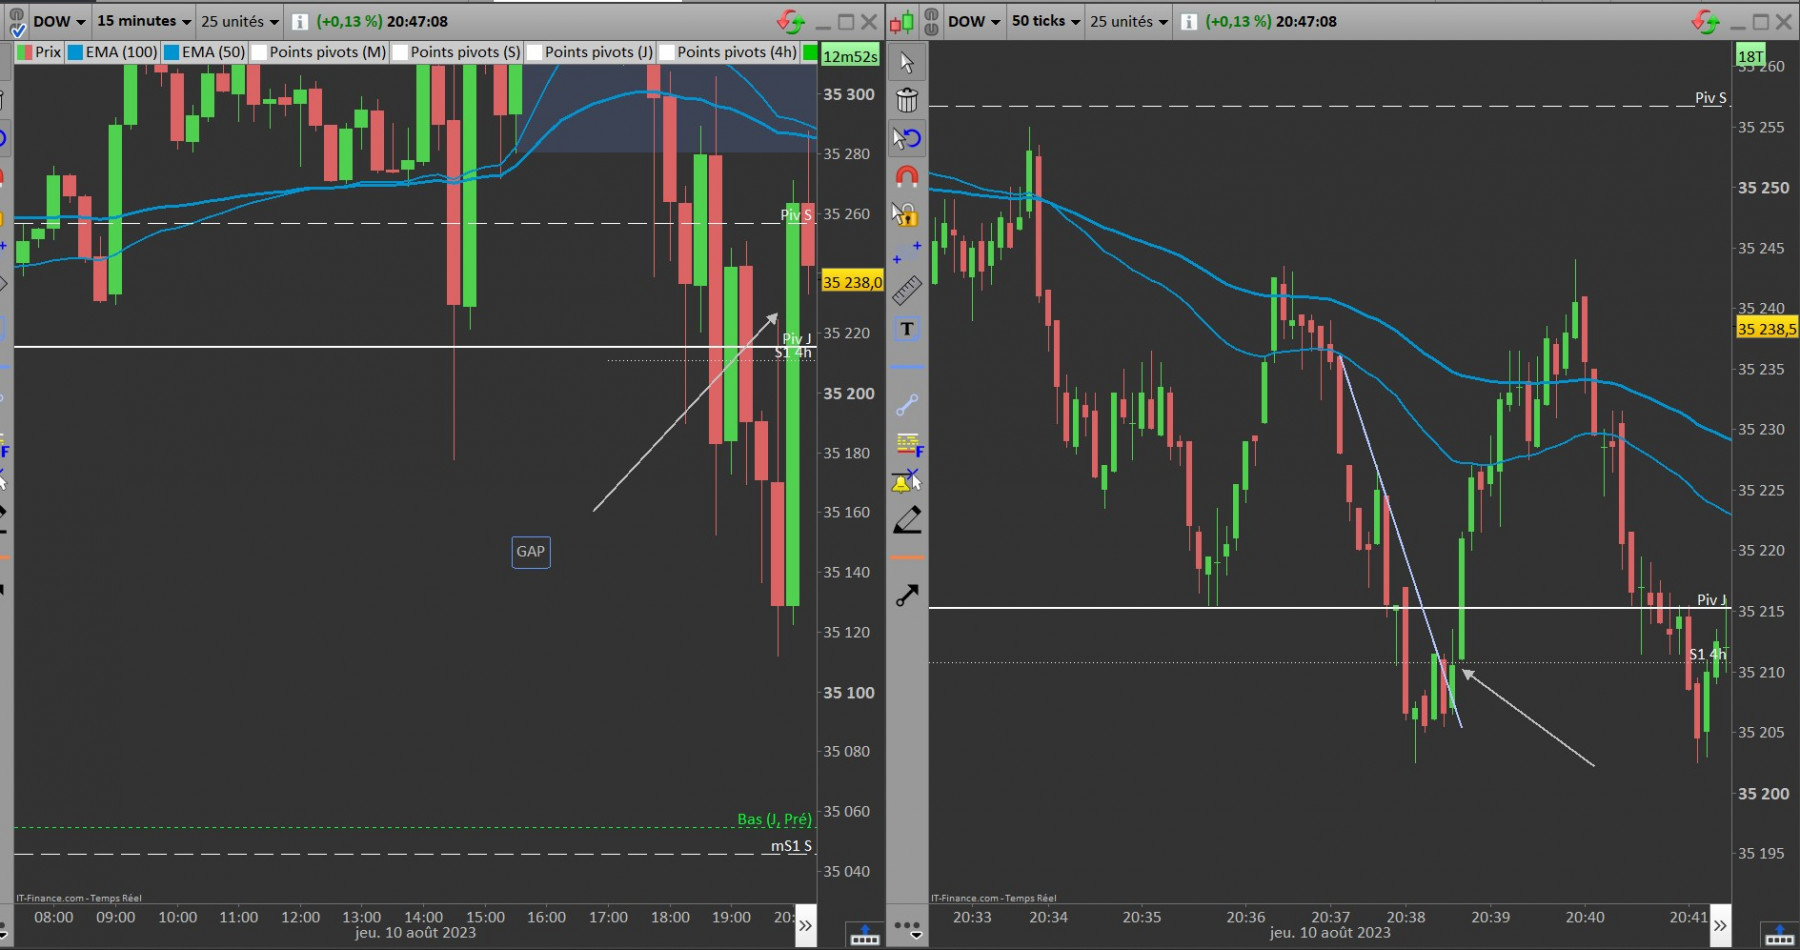
Task: Toggle link checkmark icon in 15 minutes chart
Action: coord(18,25)
